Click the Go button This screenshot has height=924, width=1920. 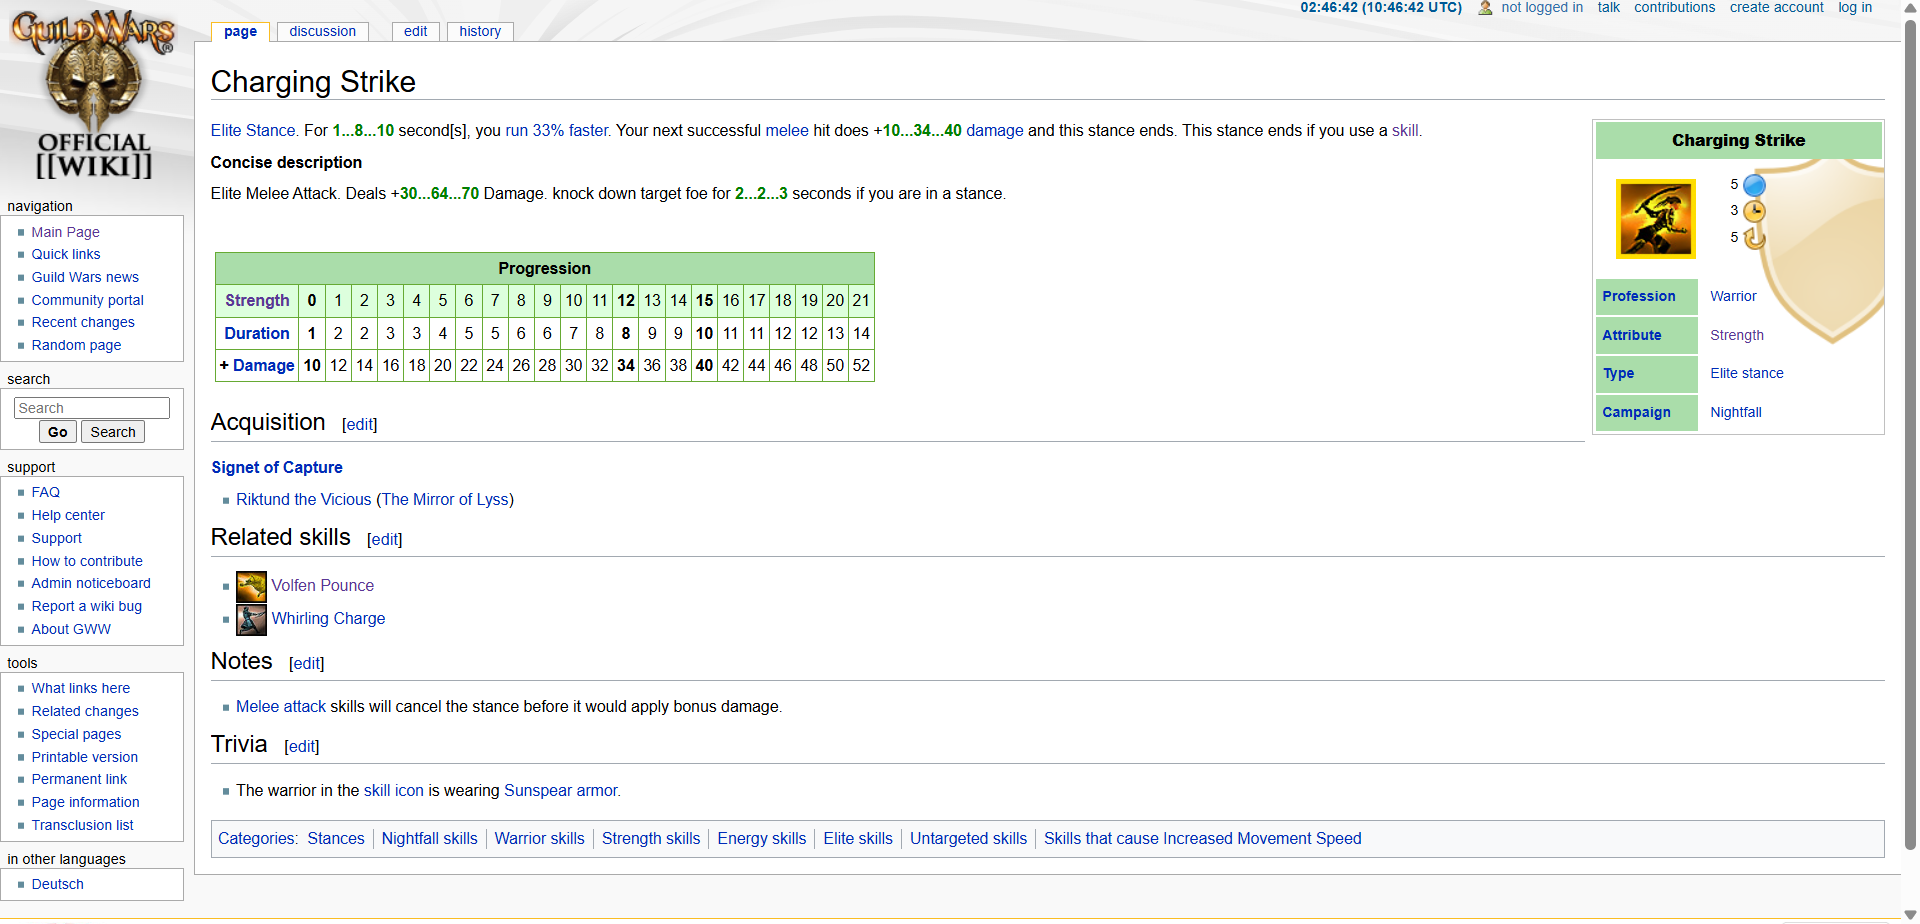point(57,432)
